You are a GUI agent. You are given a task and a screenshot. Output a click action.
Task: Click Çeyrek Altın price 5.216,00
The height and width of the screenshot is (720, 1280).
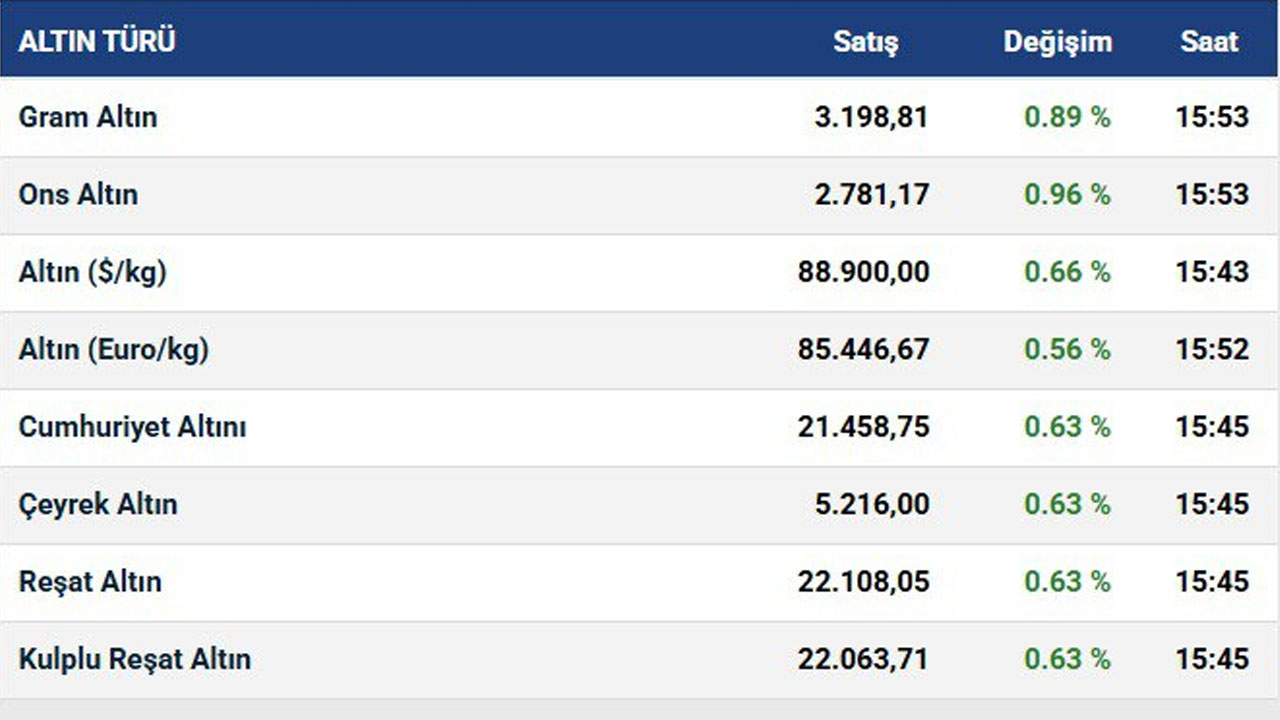click(871, 504)
